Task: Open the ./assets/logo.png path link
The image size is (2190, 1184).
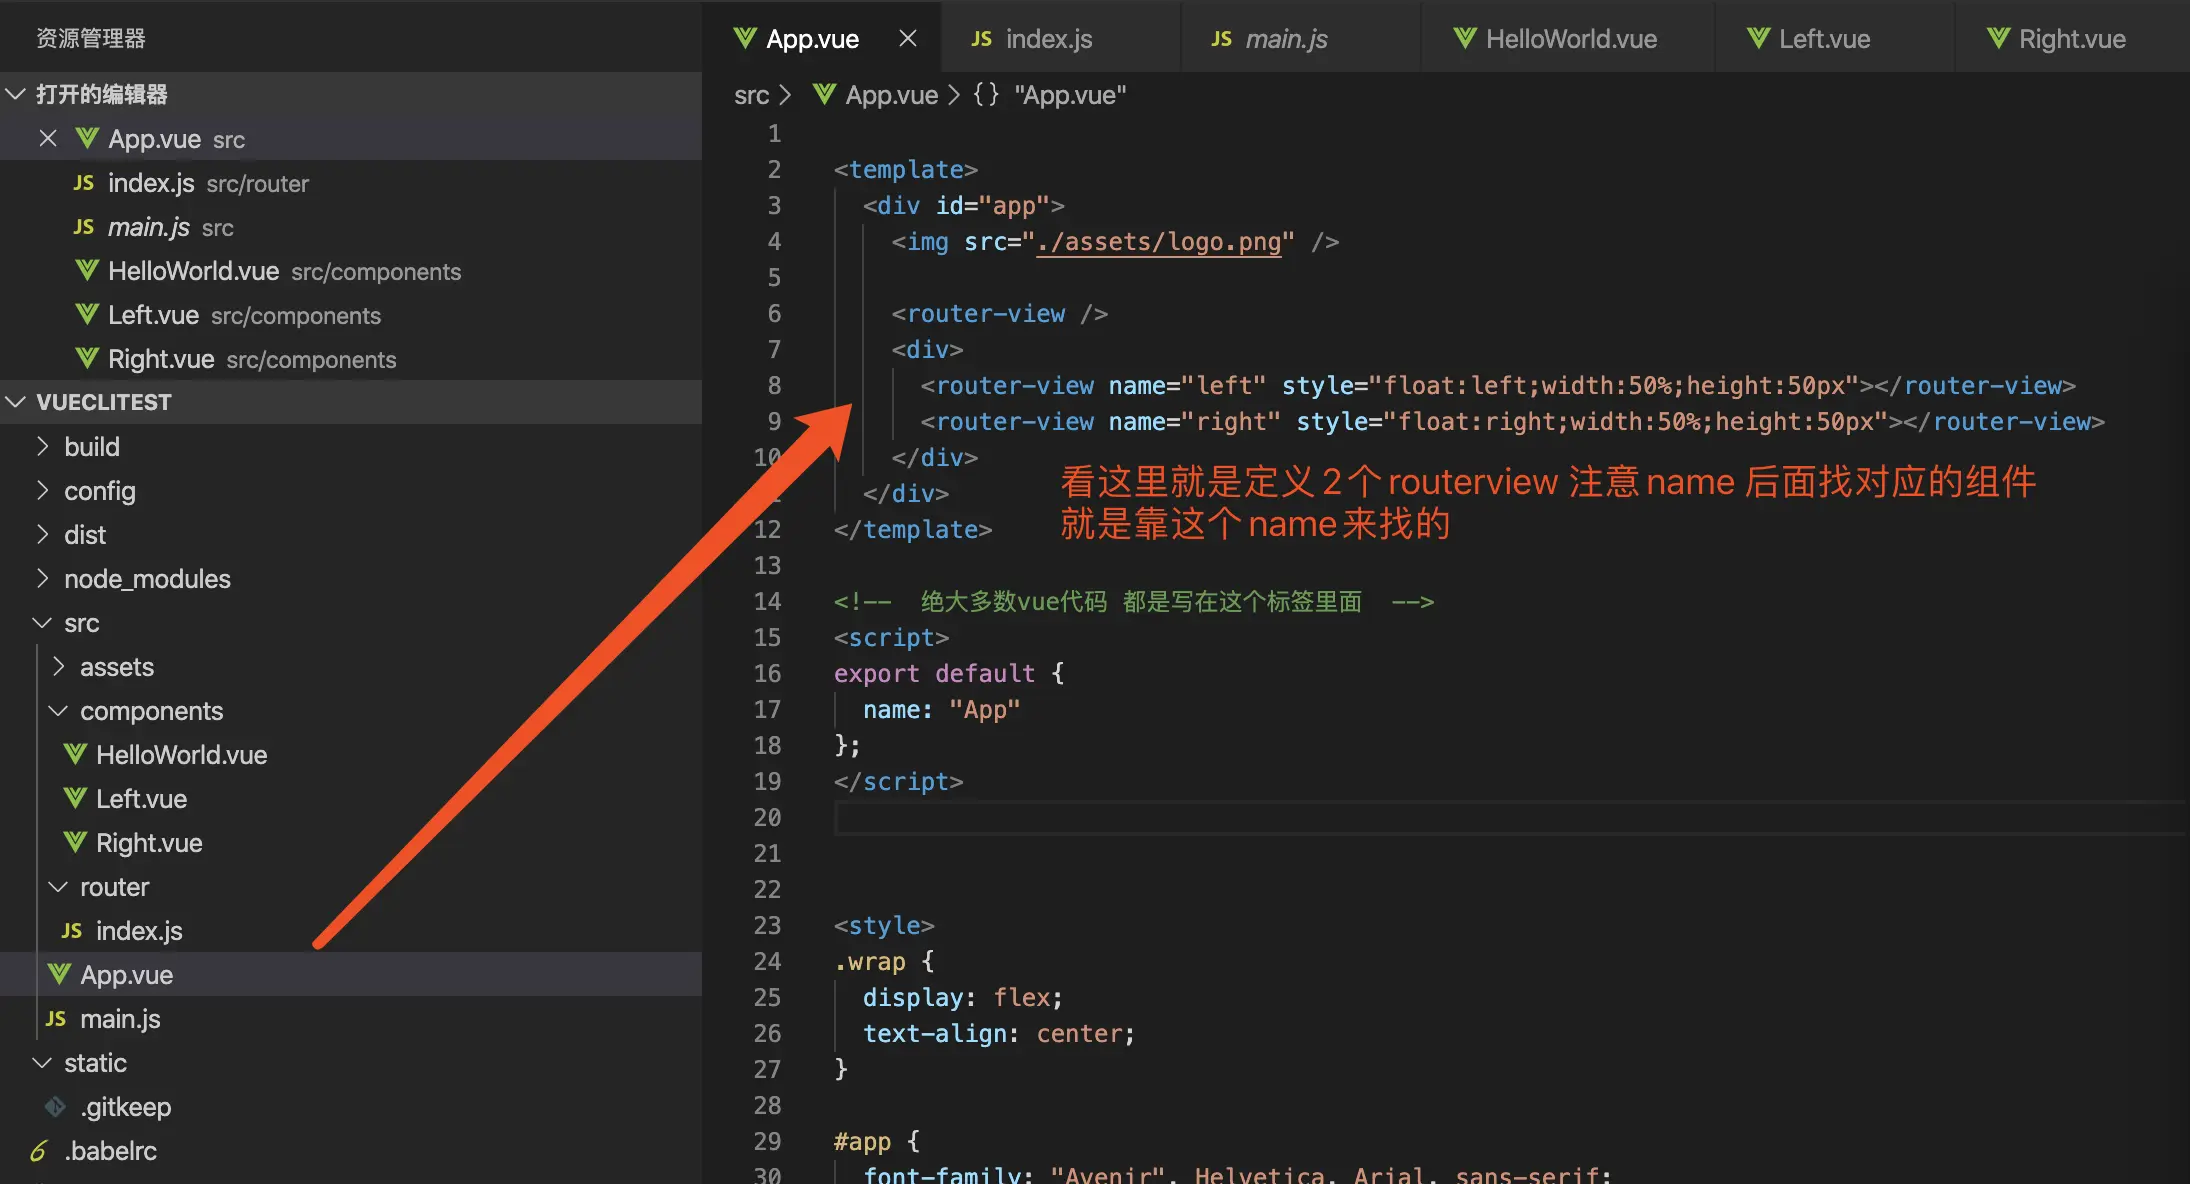Action: tap(1158, 242)
